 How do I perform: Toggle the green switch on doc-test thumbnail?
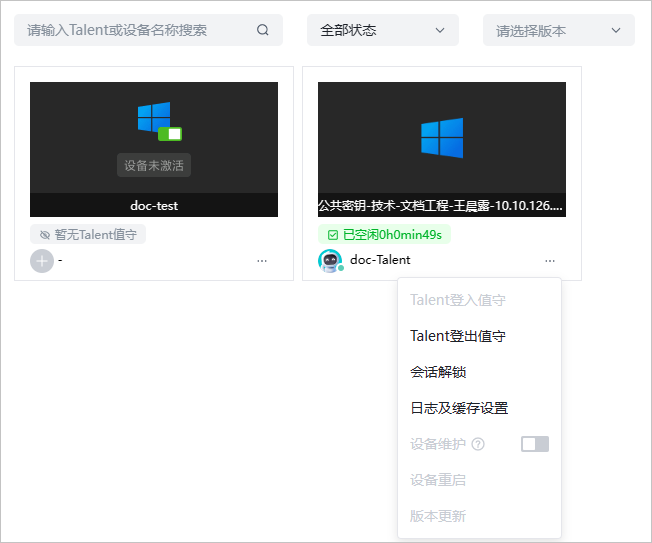pos(170,134)
